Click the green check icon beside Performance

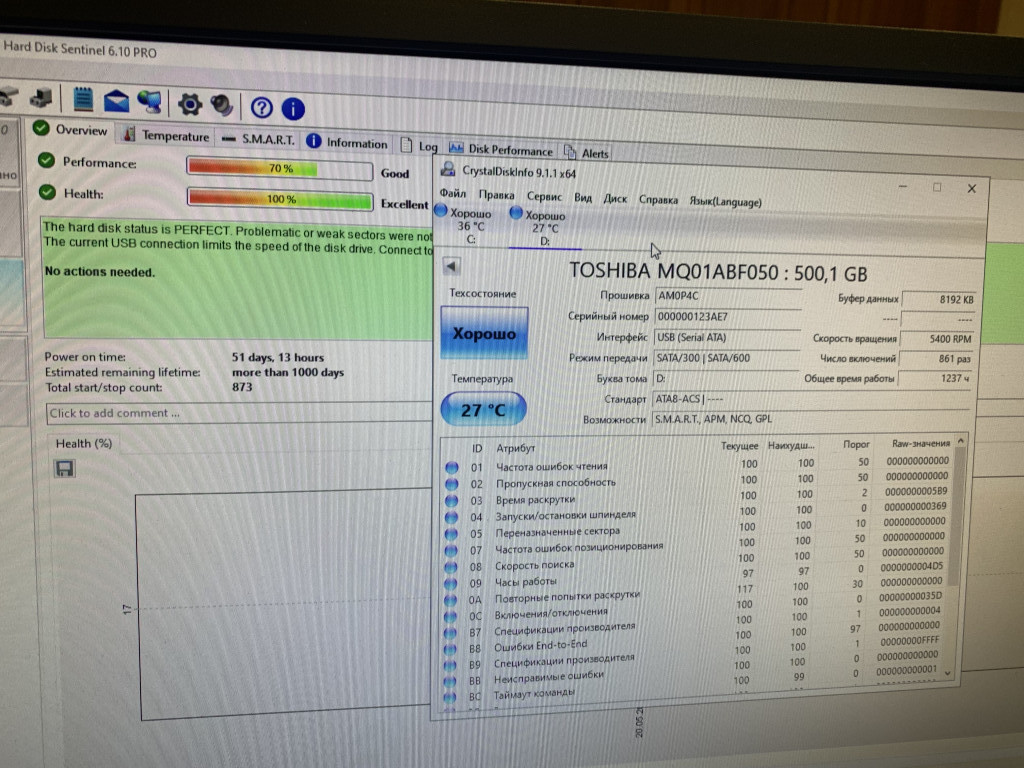pos(46,160)
